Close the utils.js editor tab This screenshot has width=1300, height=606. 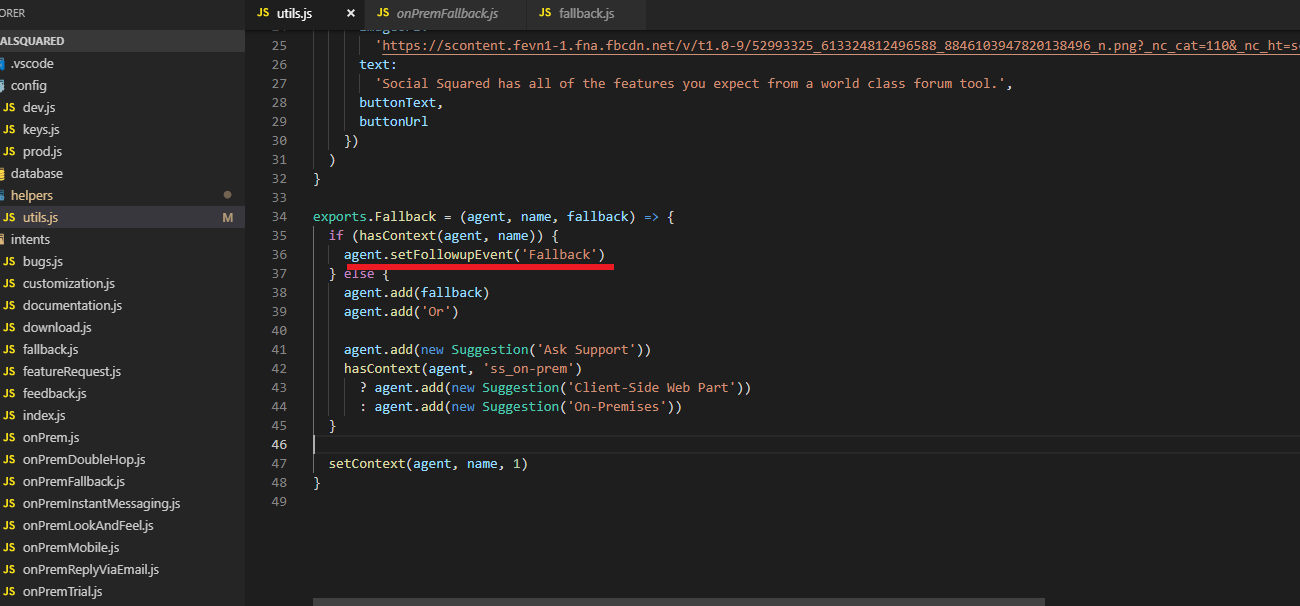[x=350, y=13]
